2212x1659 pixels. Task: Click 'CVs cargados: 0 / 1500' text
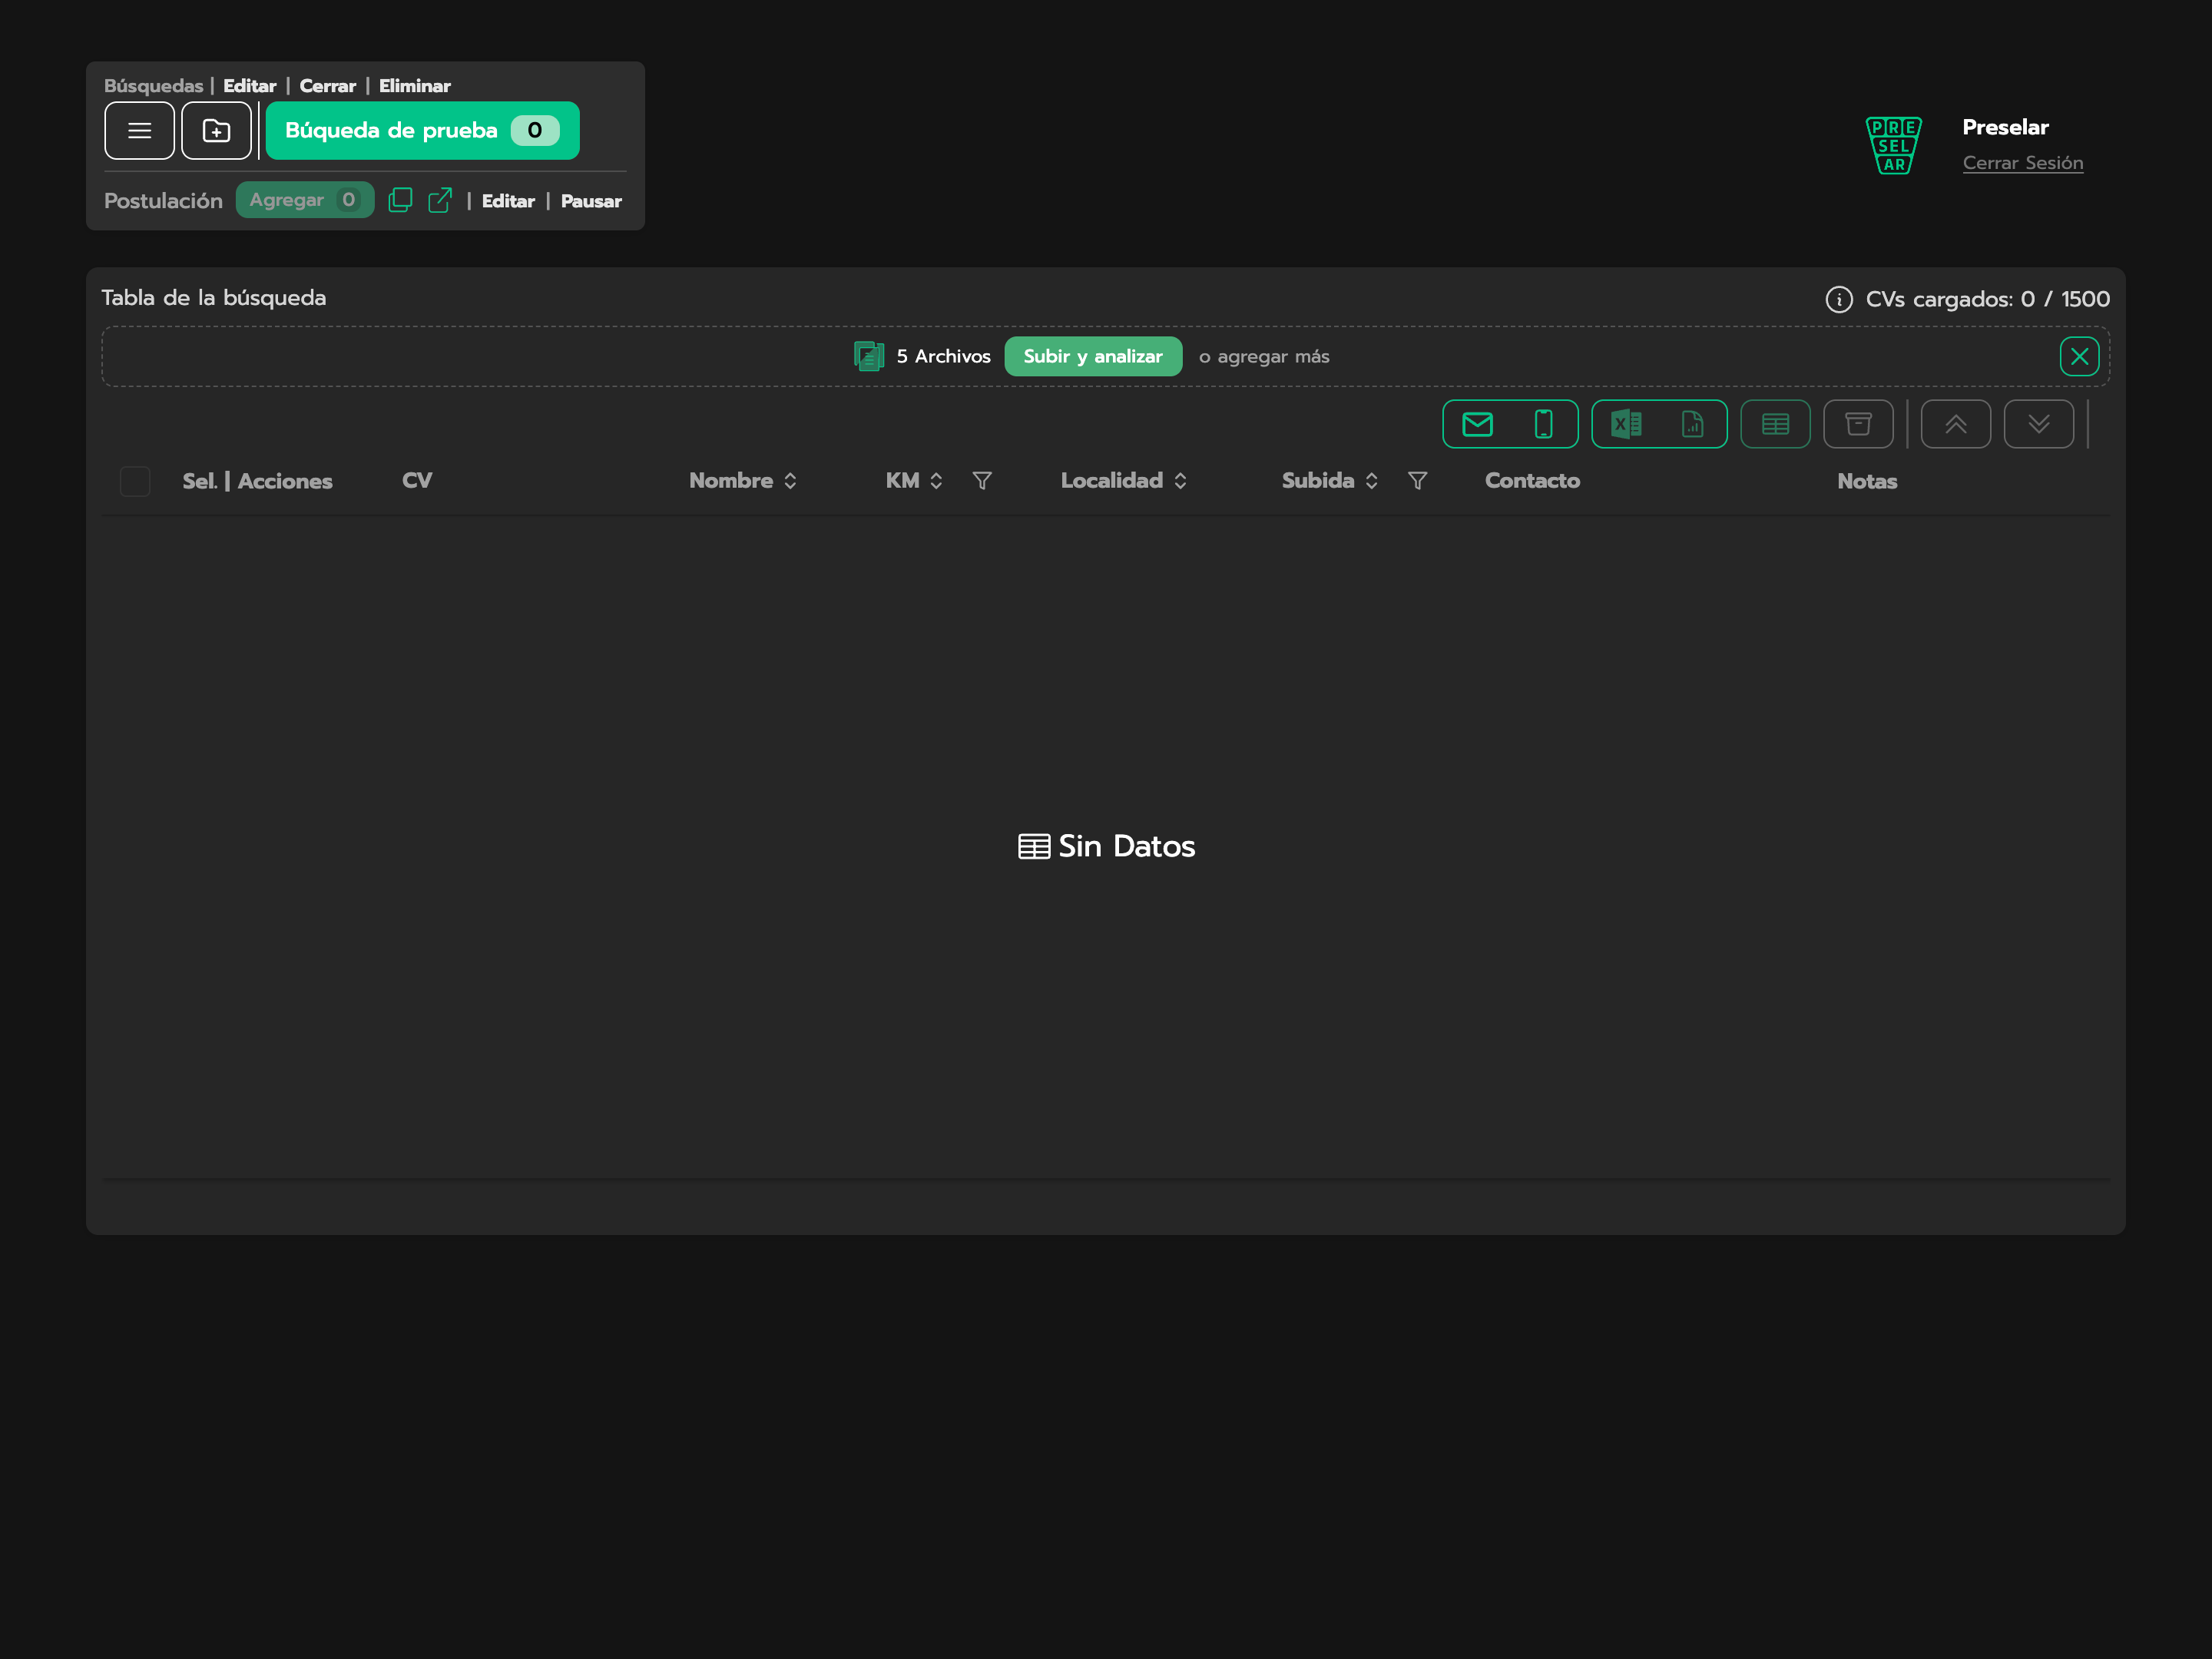click(x=1987, y=299)
